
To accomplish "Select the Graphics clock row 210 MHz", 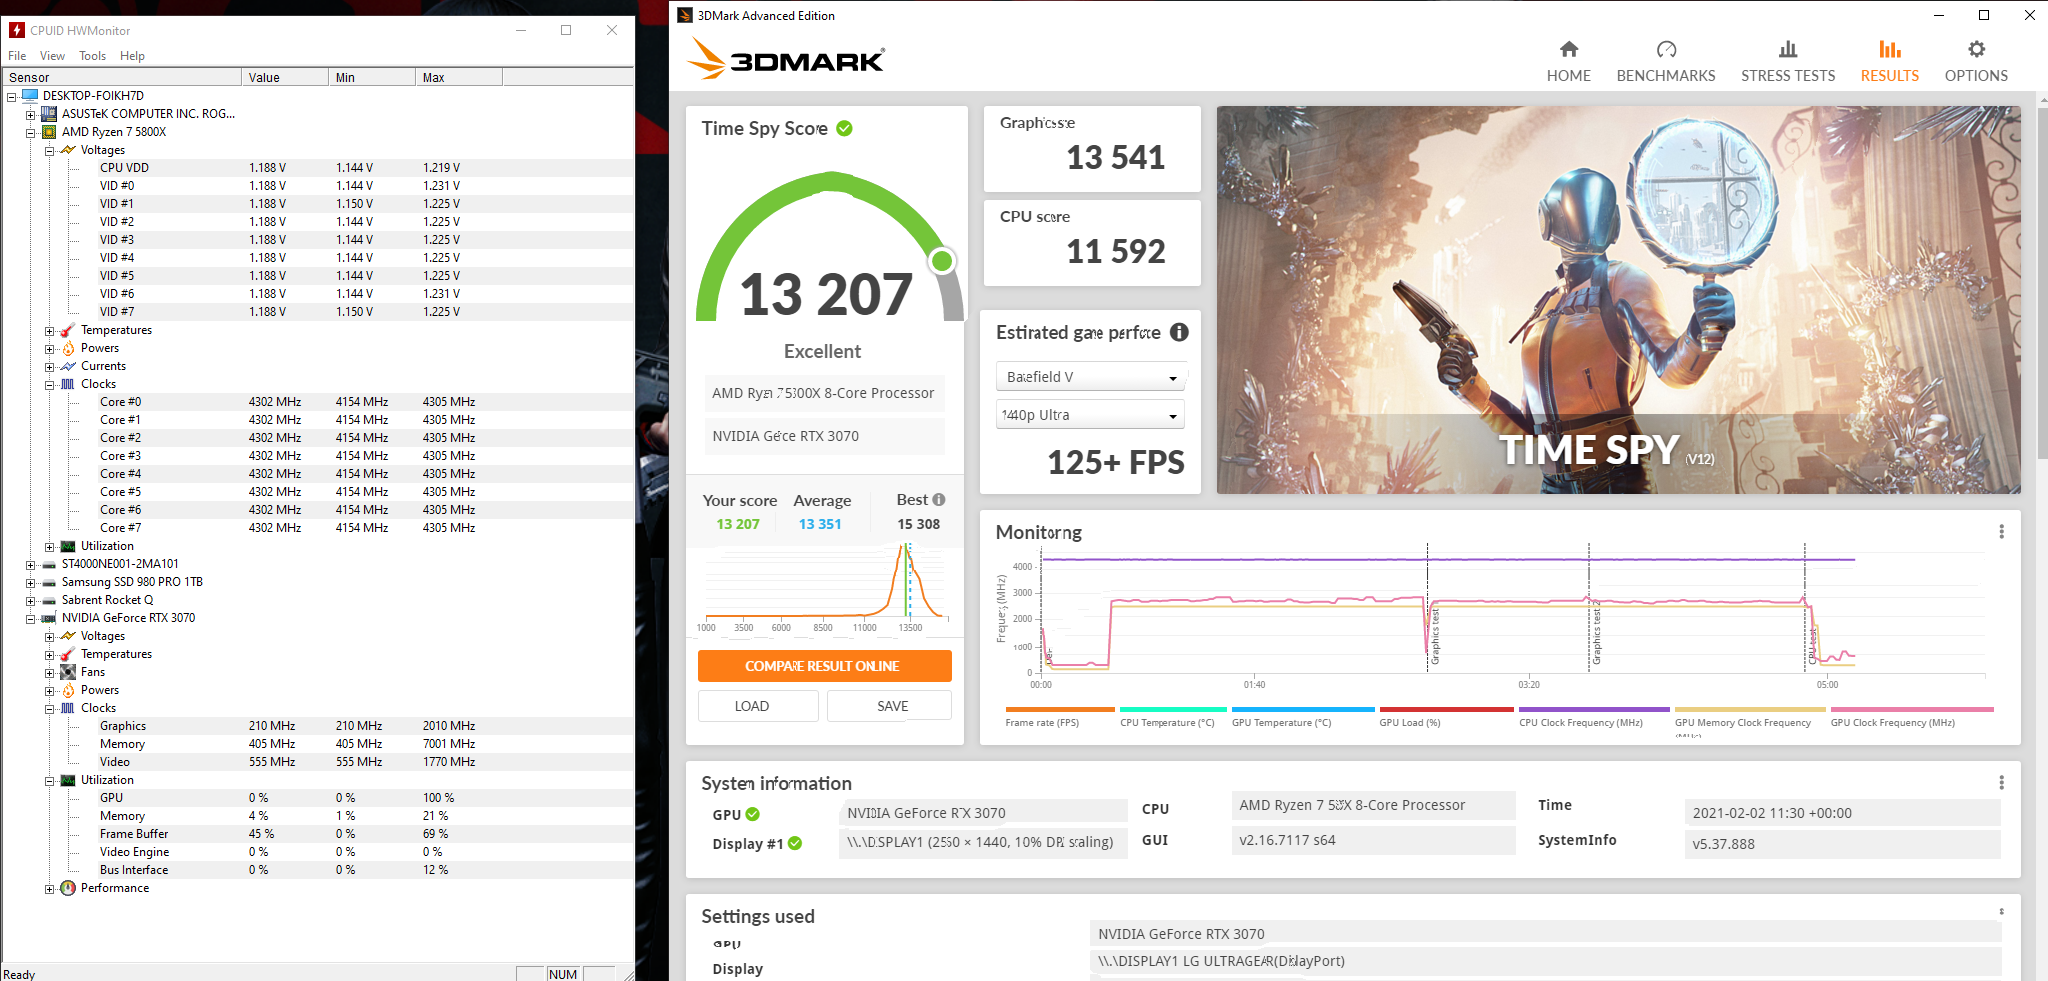I will coord(317,726).
